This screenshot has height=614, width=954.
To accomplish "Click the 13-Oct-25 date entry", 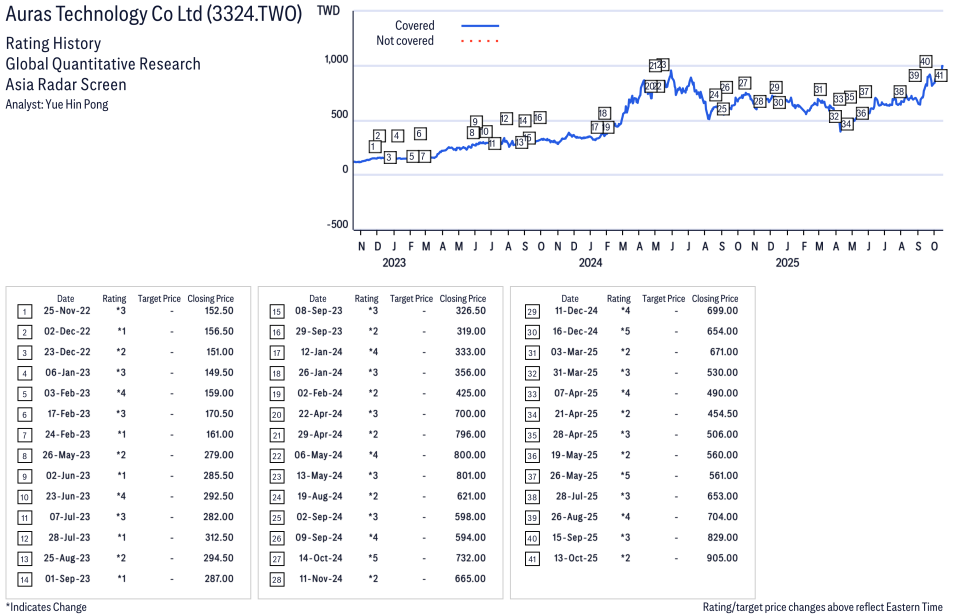I will (x=575, y=558).
